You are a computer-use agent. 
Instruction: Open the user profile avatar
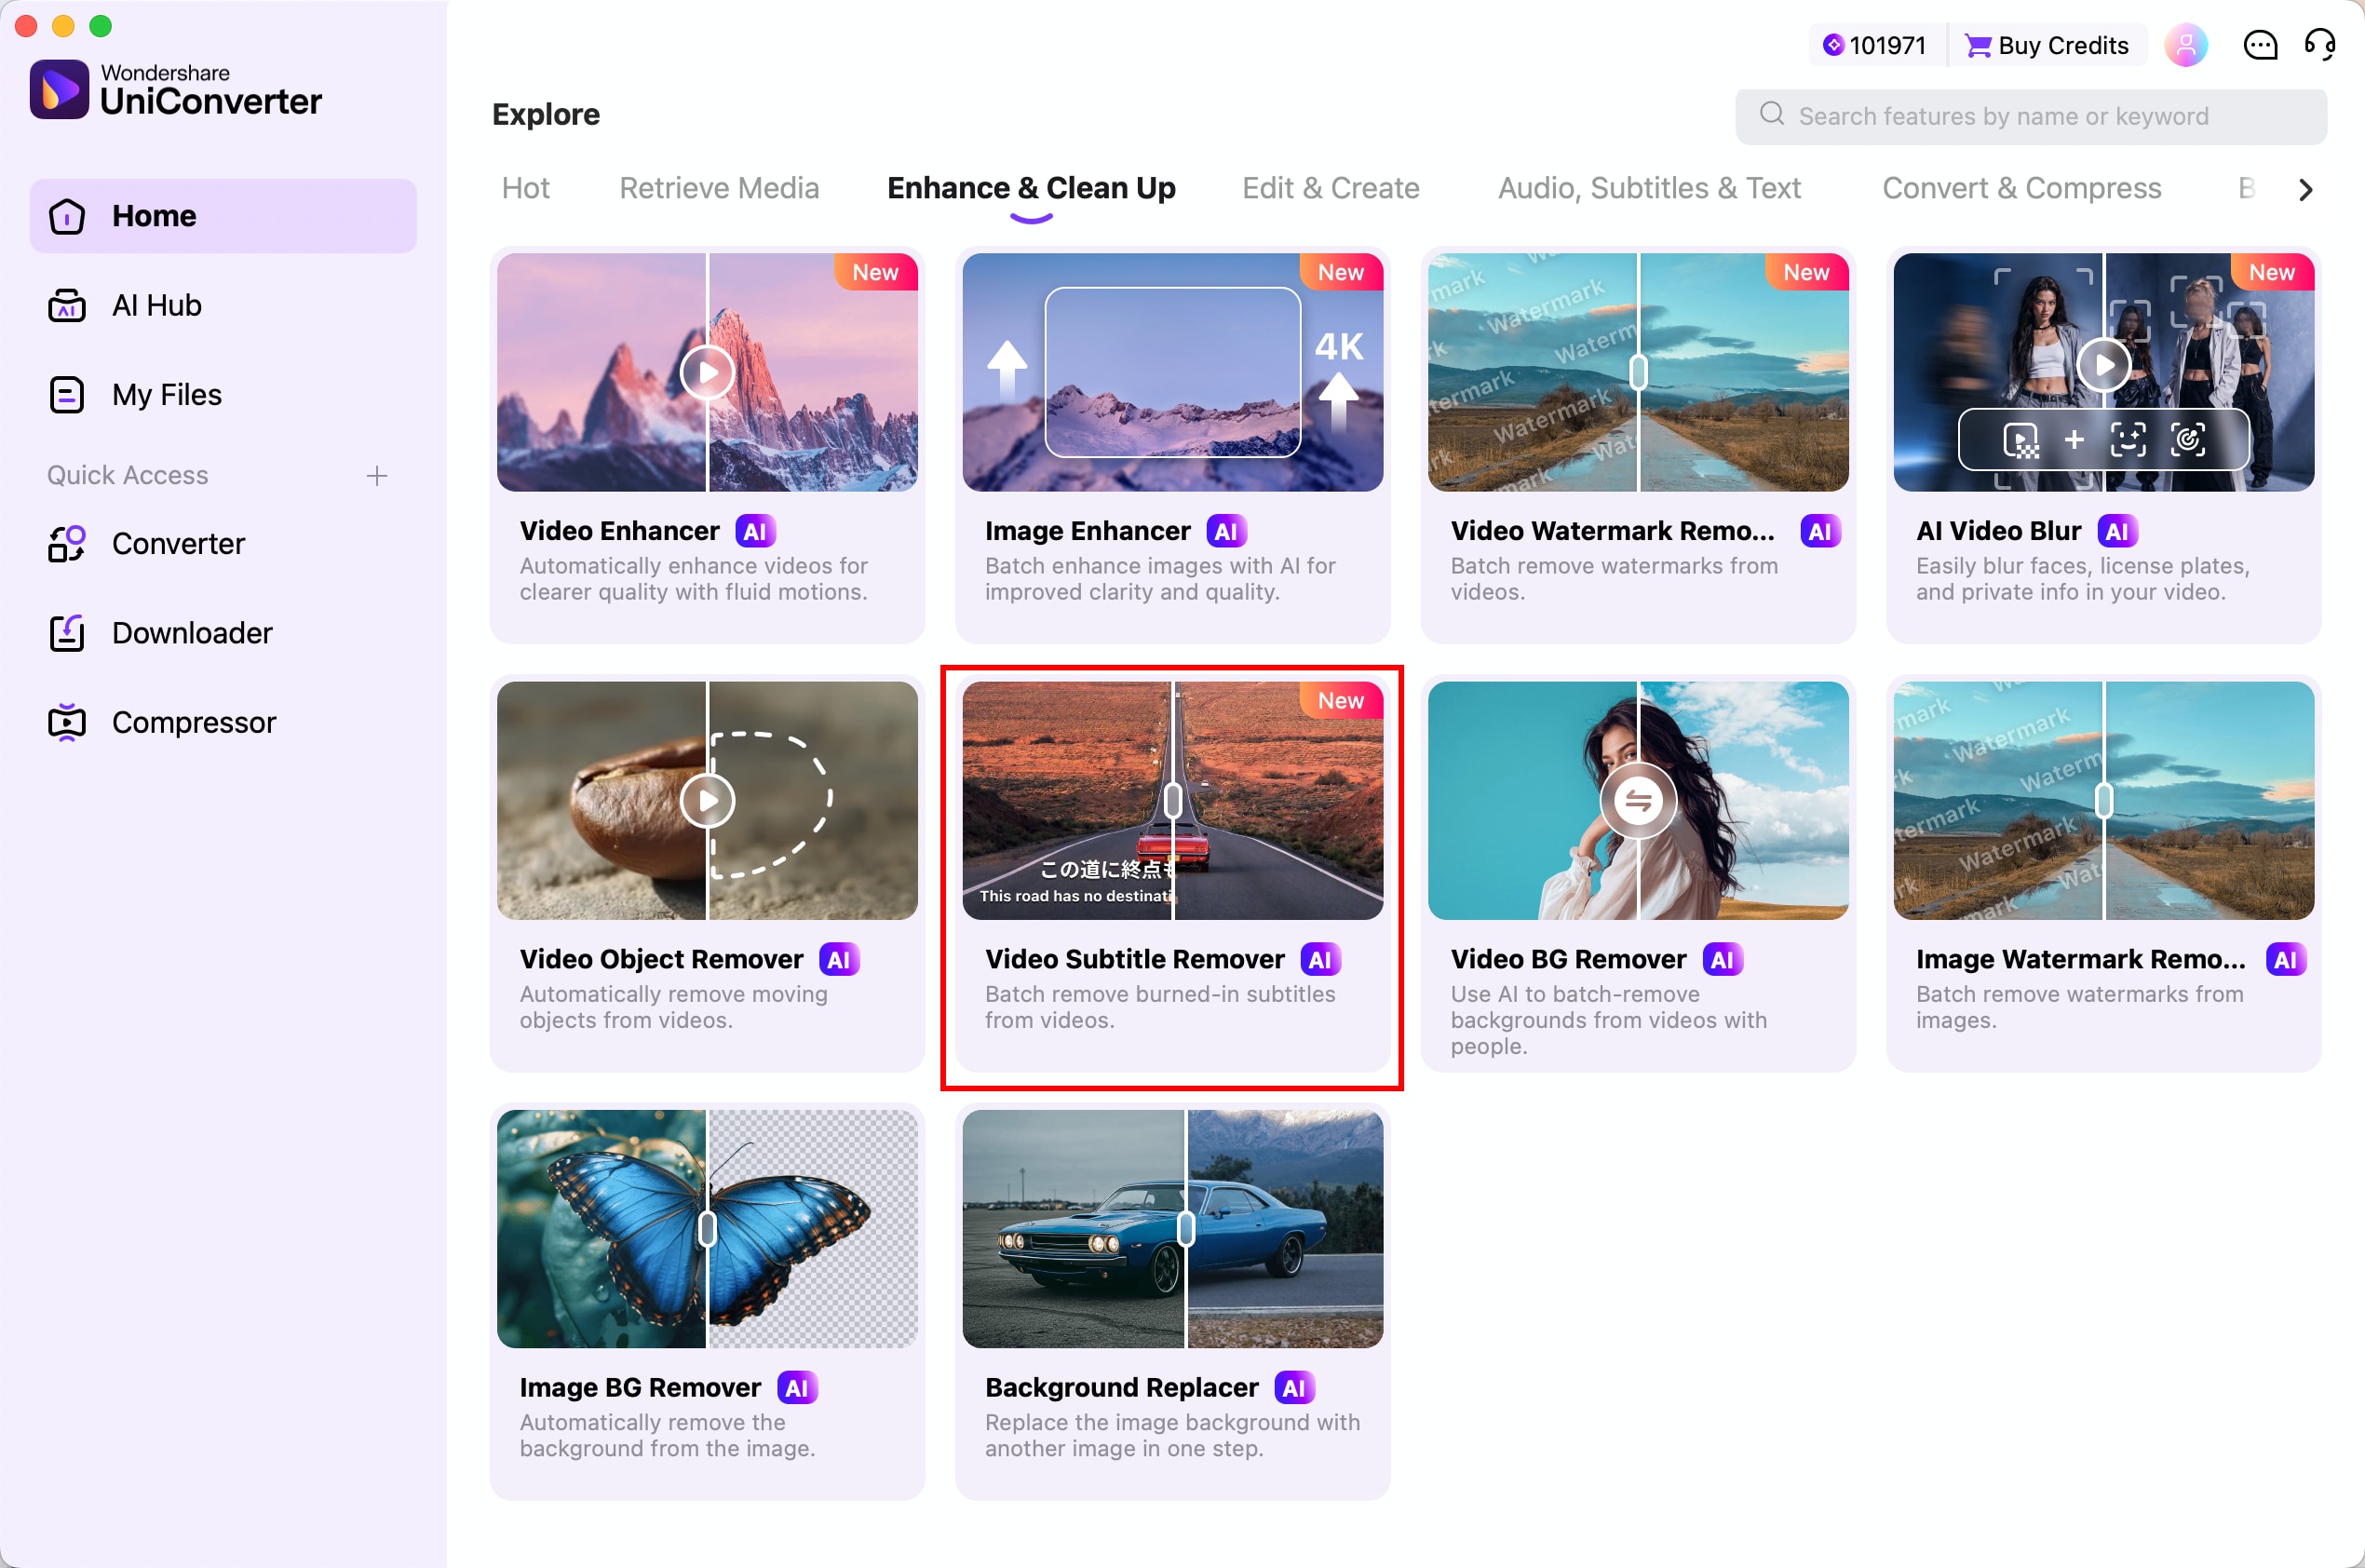(x=2185, y=45)
